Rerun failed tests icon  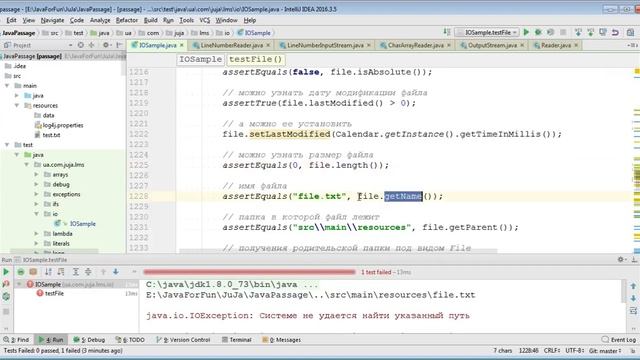[6, 284]
